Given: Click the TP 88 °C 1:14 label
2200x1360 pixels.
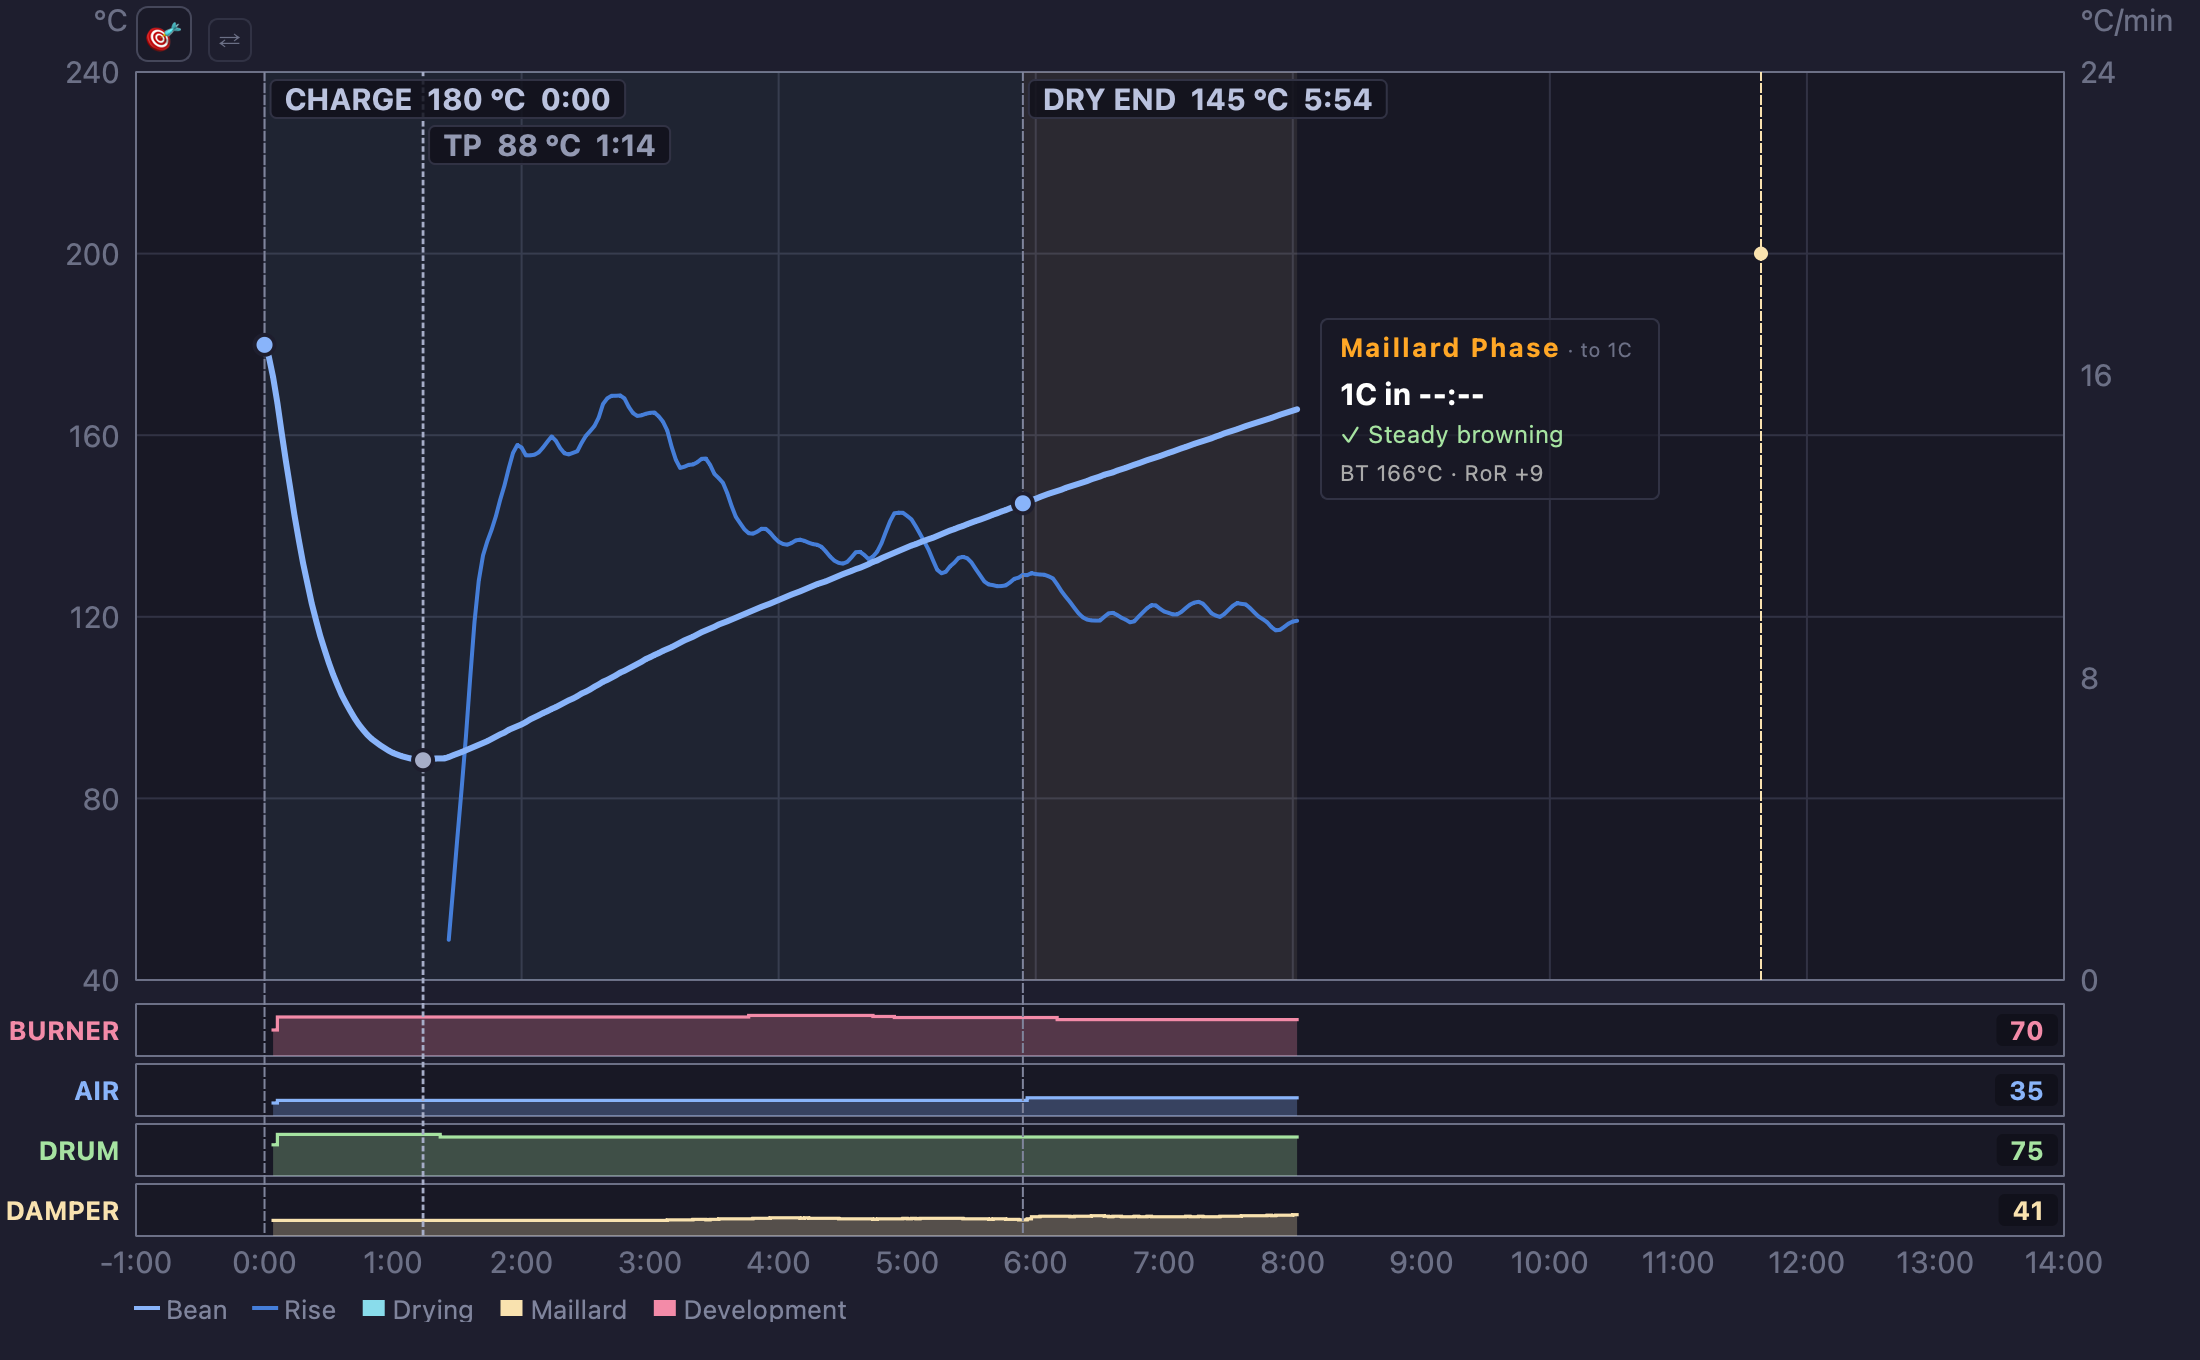Looking at the screenshot, I should (549, 145).
